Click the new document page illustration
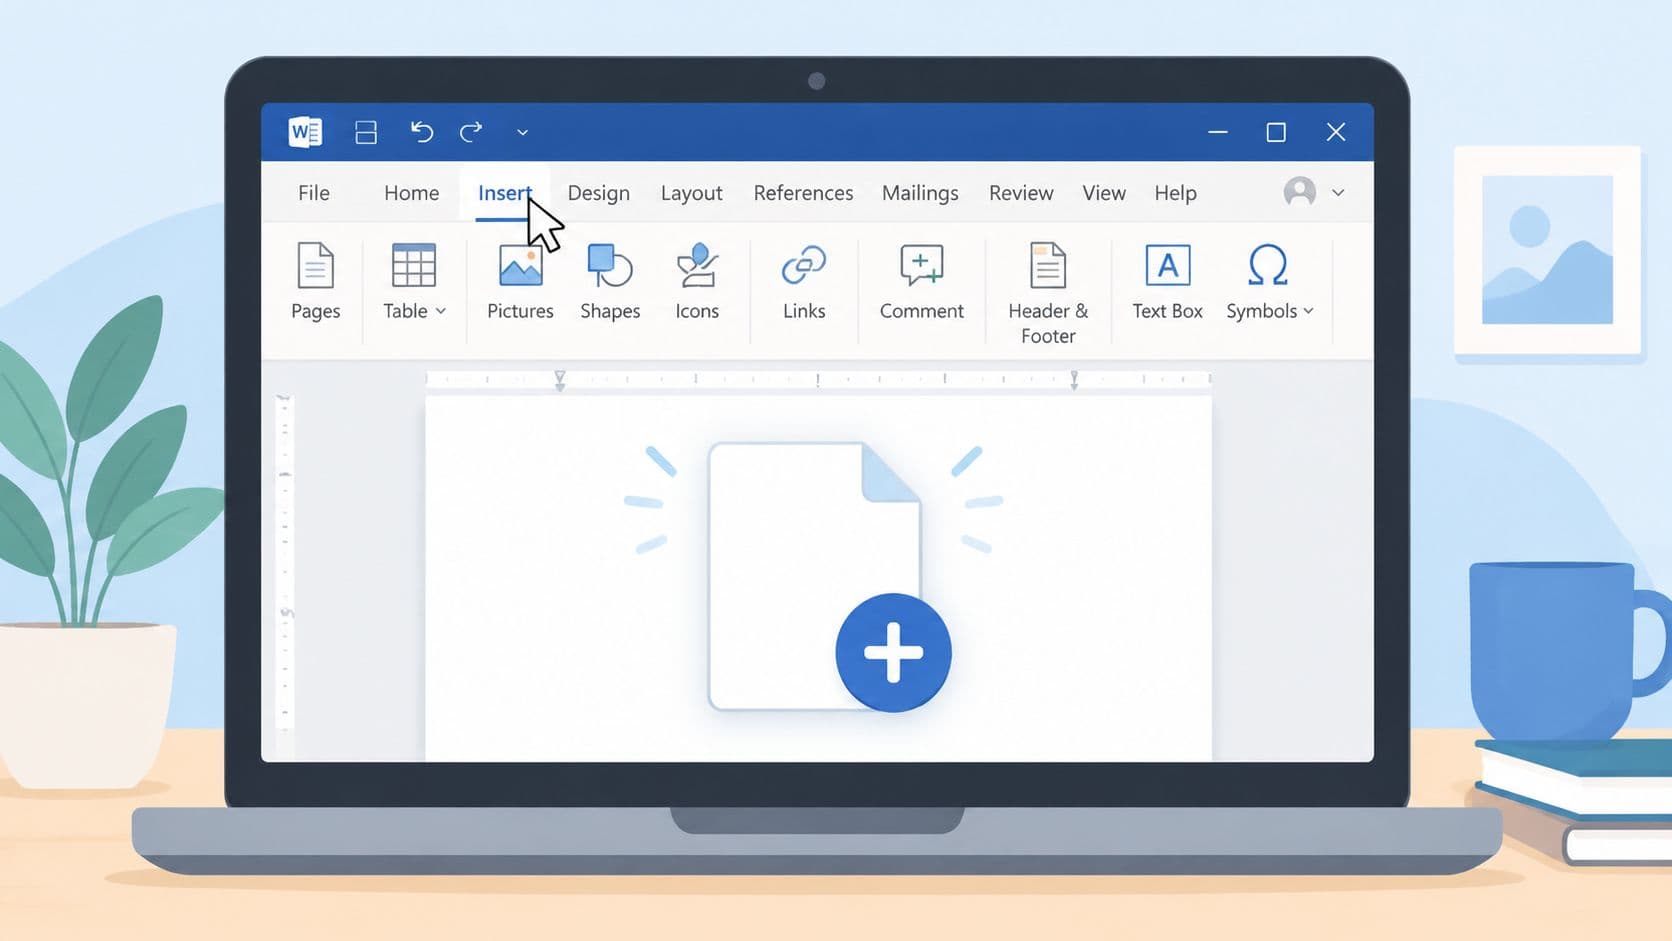Screen dimensions: 1672x941 pos(814,575)
